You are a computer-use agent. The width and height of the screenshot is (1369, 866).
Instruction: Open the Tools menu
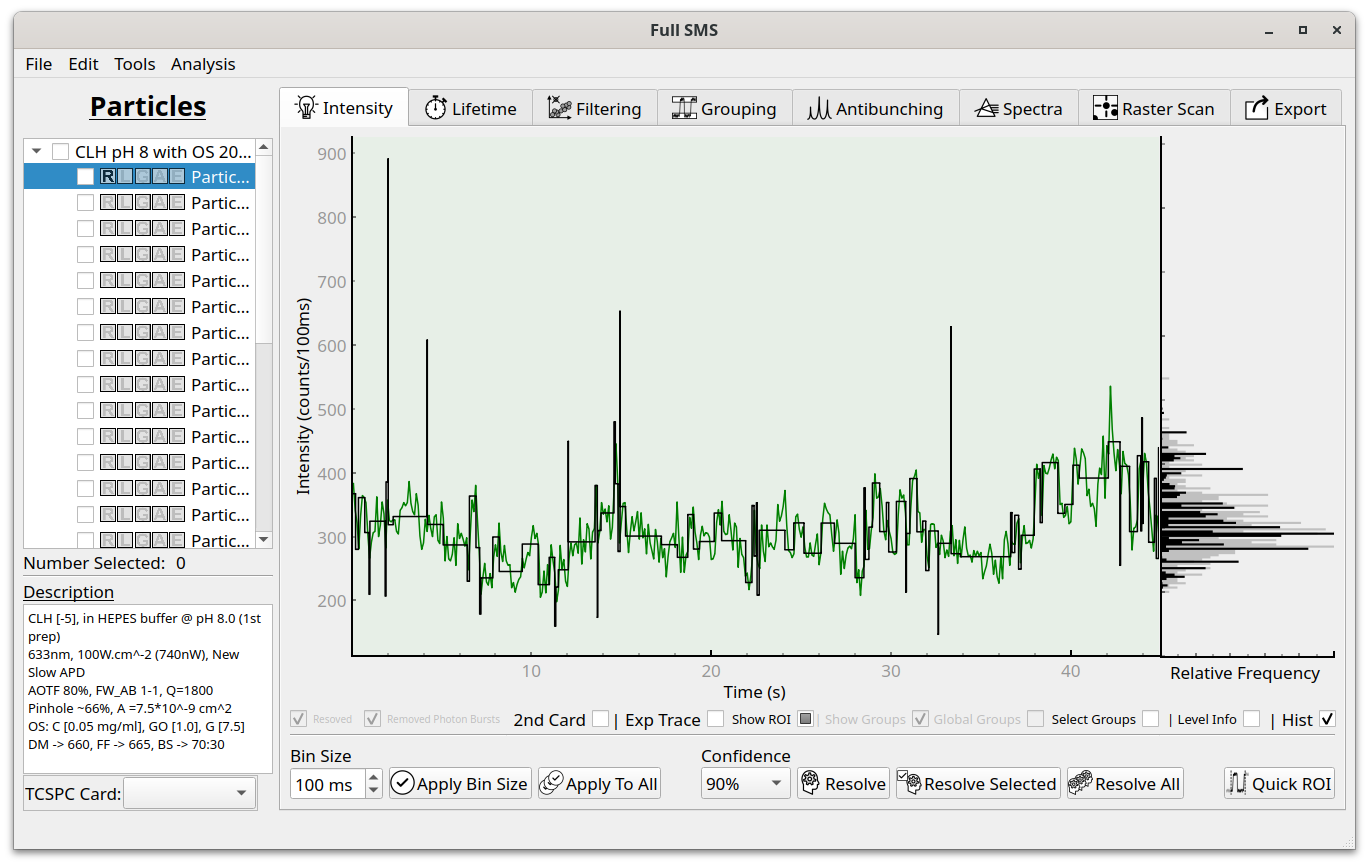pos(135,64)
